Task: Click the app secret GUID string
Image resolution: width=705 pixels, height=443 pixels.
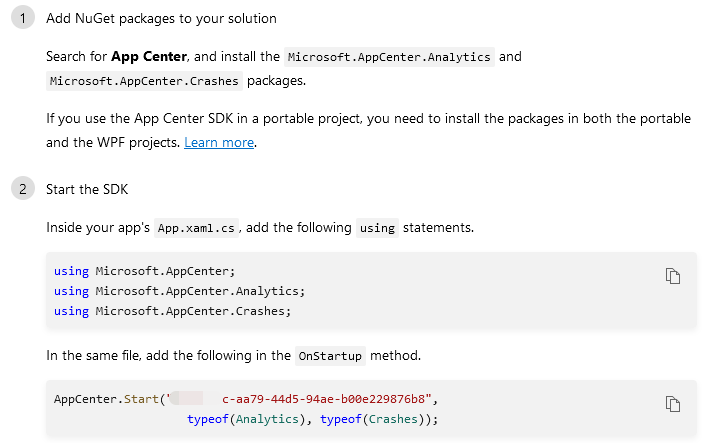Action: [299, 399]
